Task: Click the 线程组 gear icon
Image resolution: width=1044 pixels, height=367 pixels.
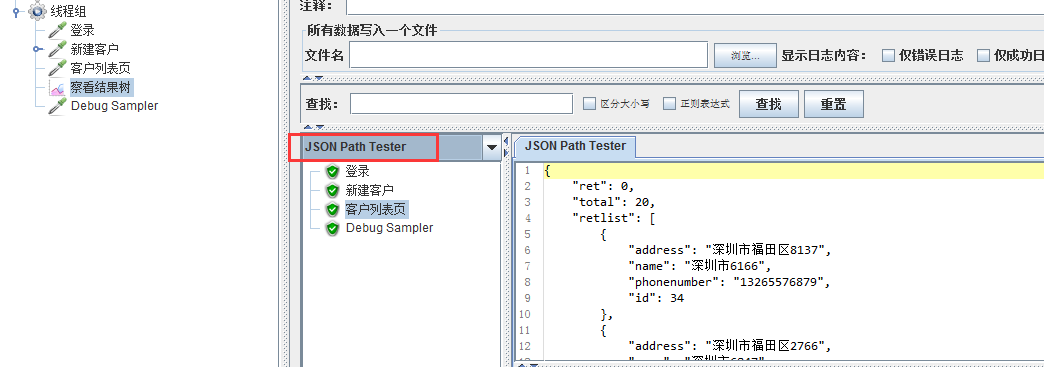Action: click(37, 11)
